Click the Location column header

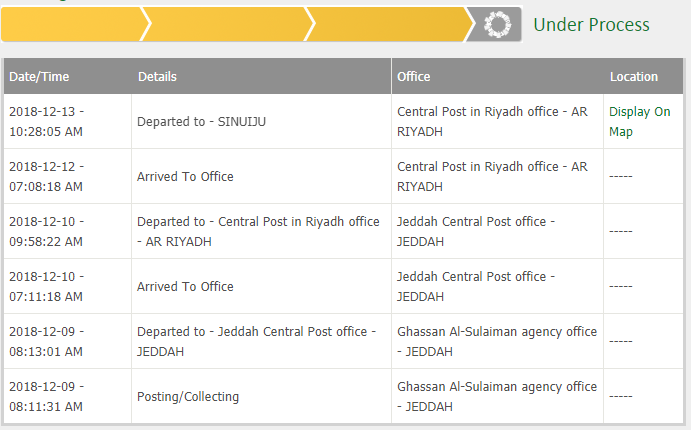(x=634, y=77)
